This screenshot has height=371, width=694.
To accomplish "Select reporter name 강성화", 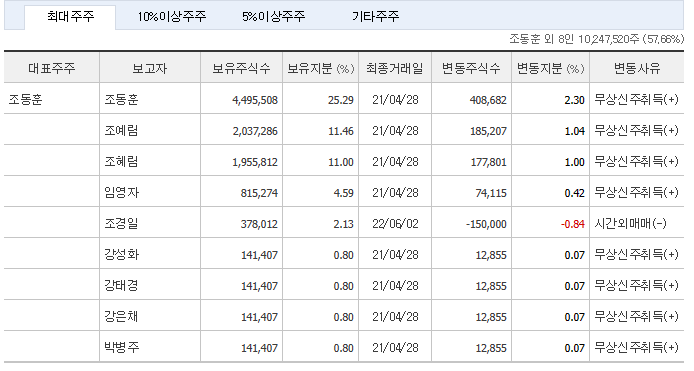I will [x=121, y=255].
